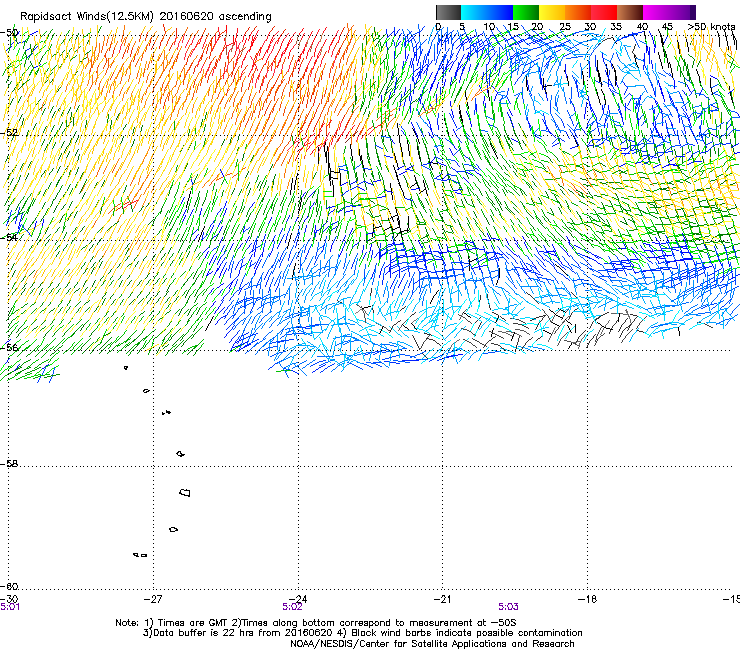This screenshot has height=650, width=740.
Task: Click the 5:02 purple time marker
Action: coord(293,607)
